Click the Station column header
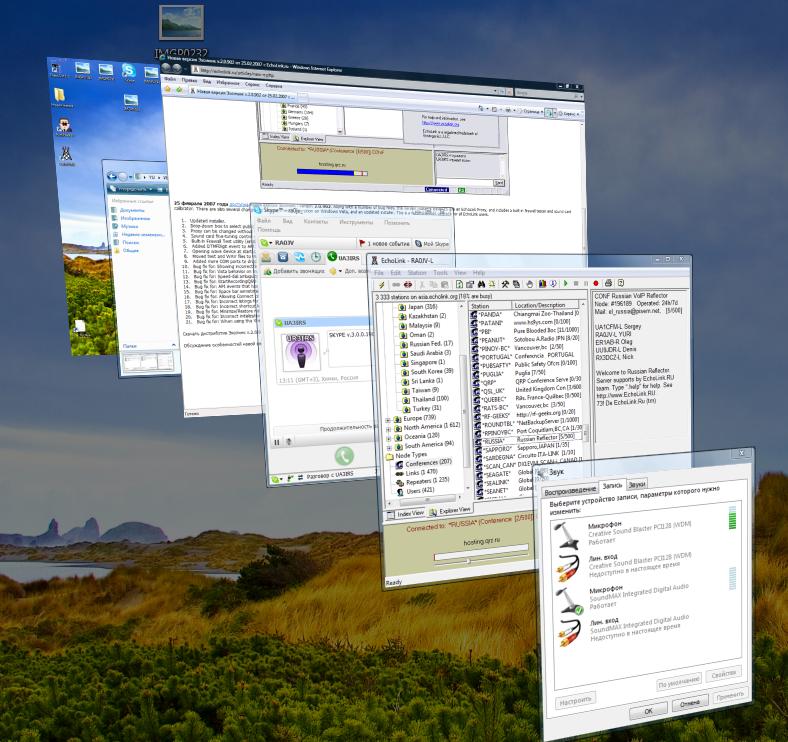Screen dimensions: 788x742 point(490,306)
